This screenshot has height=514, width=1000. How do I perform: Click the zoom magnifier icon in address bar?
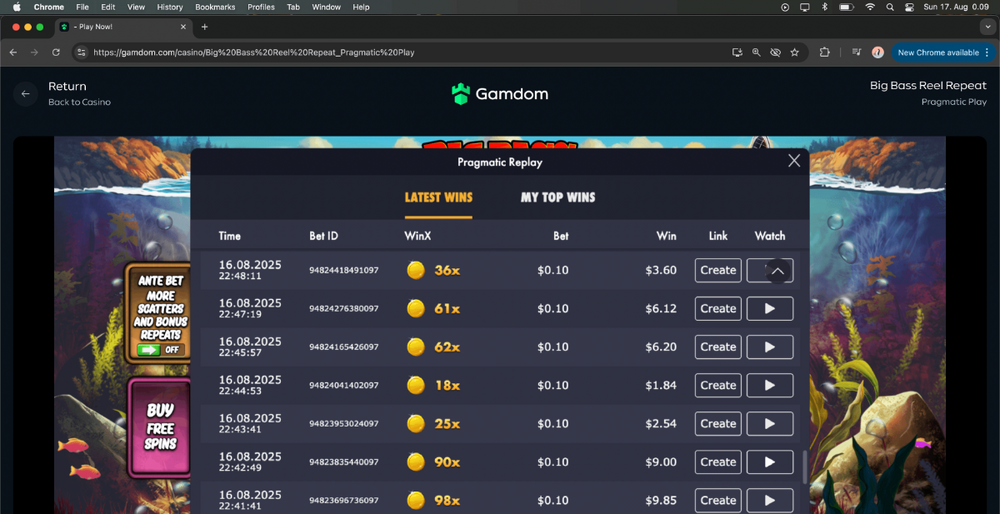pyautogui.click(x=756, y=52)
